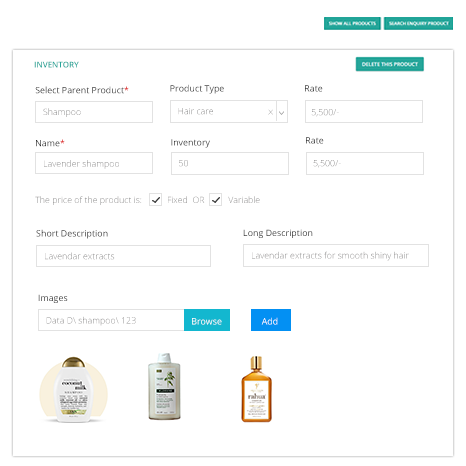Viewport: 466px width, 466px height.
Task: Click the top Rate field beside Product Type
Action: tap(364, 112)
